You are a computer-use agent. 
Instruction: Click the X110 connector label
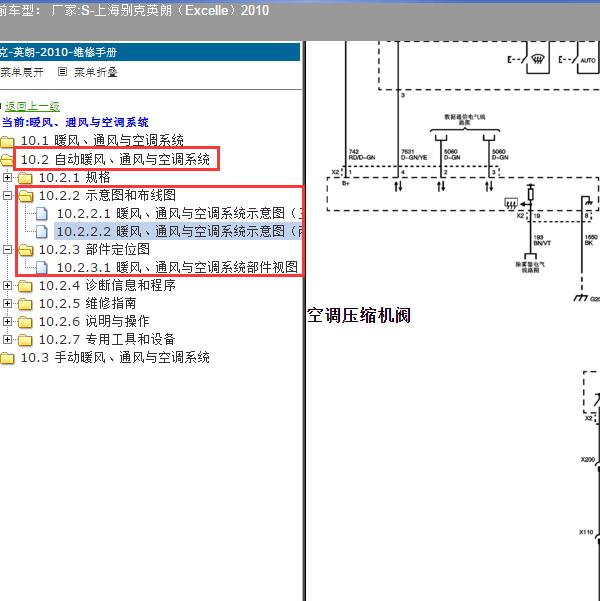point(586,532)
